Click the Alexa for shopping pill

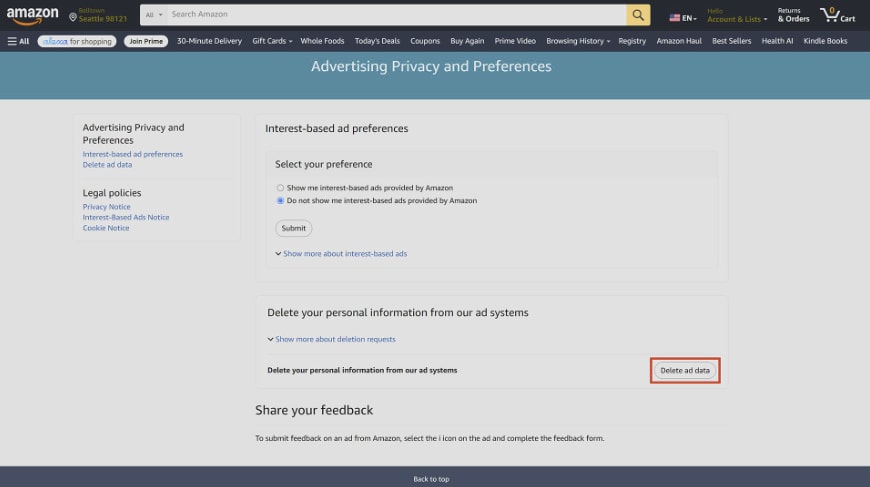coord(77,41)
